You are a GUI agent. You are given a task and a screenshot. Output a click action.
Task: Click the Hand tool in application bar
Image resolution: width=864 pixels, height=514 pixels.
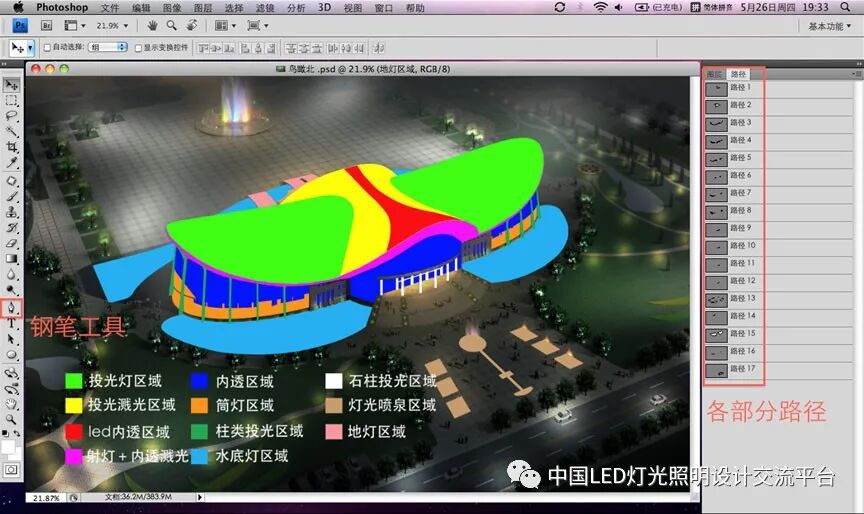pyautogui.click(x=153, y=25)
